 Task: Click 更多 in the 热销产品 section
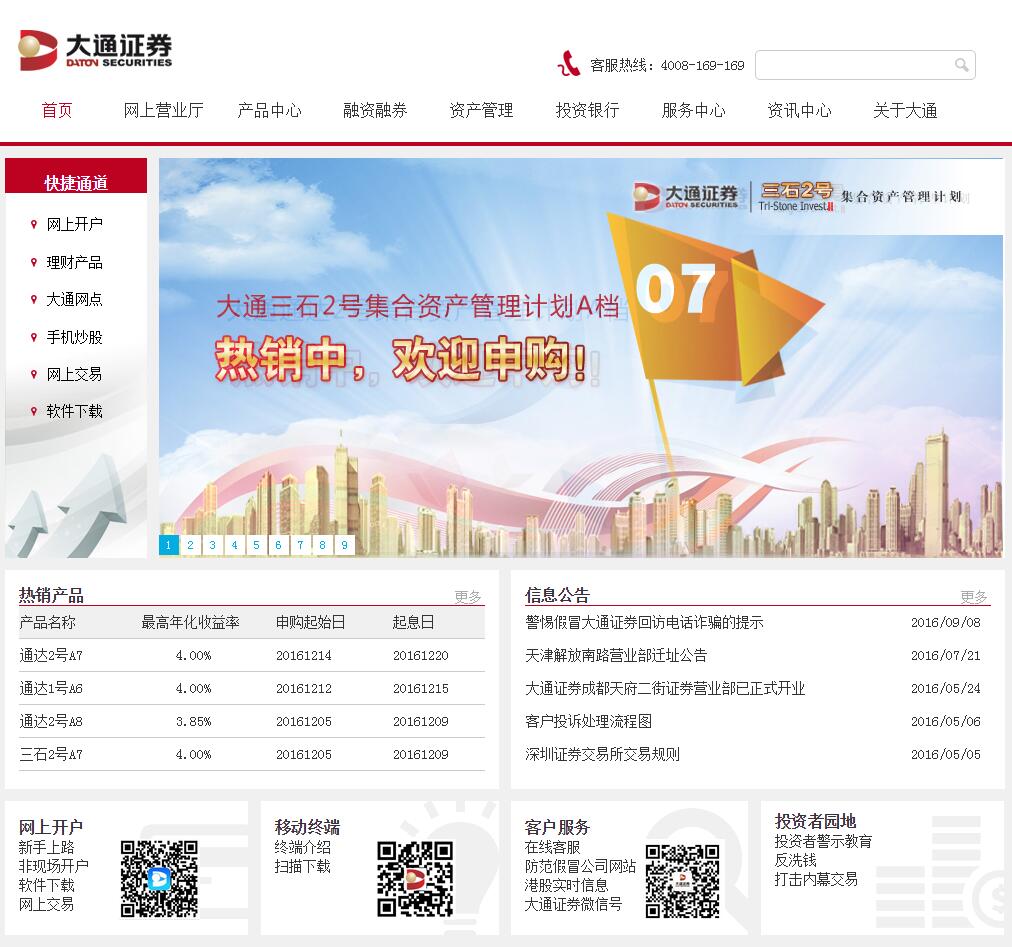point(468,596)
